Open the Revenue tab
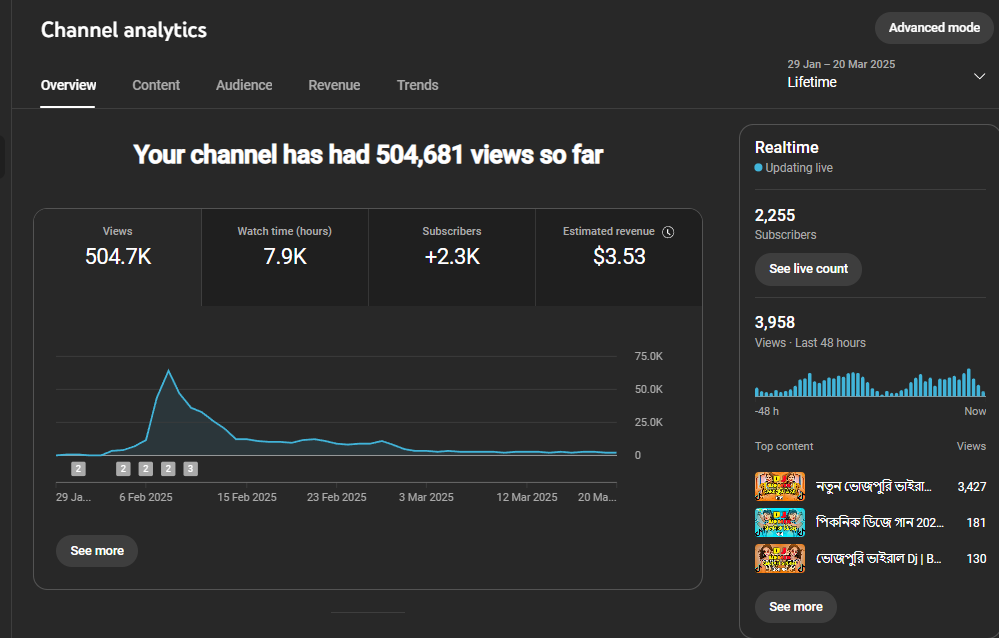This screenshot has height=638, width=999. [x=334, y=85]
